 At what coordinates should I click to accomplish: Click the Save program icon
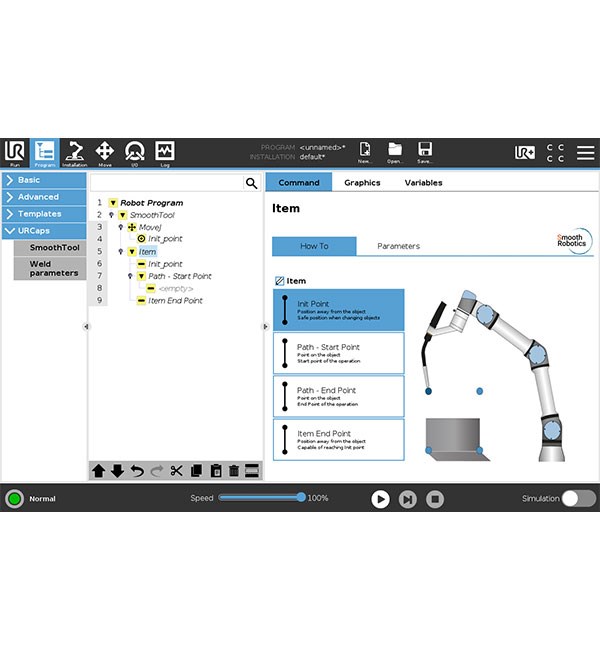pyautogui.click(x=425, y=152)
